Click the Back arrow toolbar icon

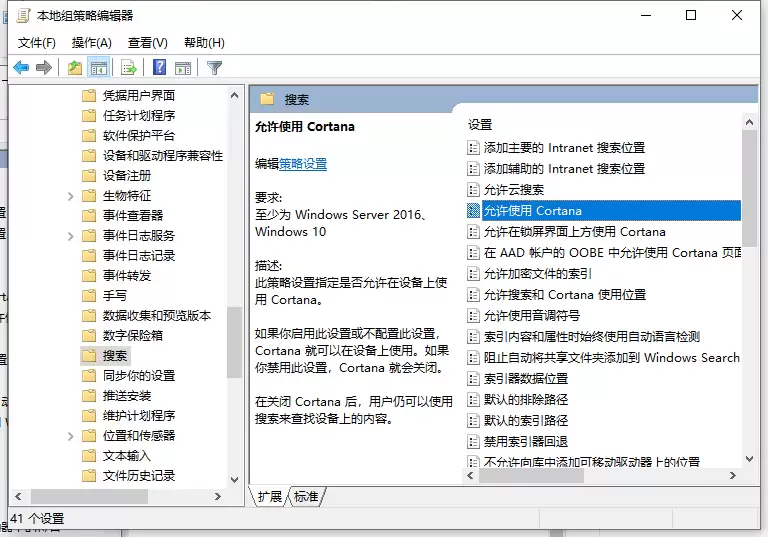(x=21, y=68)
